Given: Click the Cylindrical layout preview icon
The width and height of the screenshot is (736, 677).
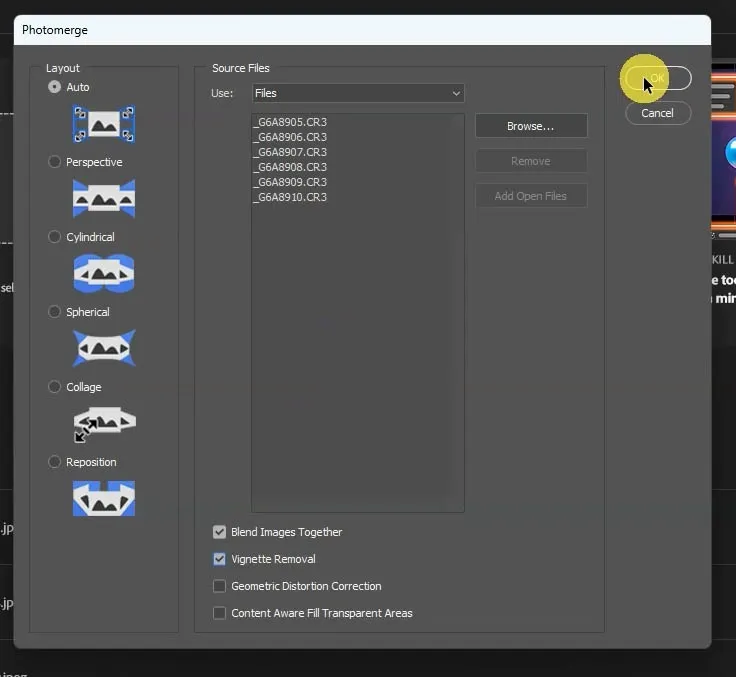Looking at the screenshot, I should [104, 274].
